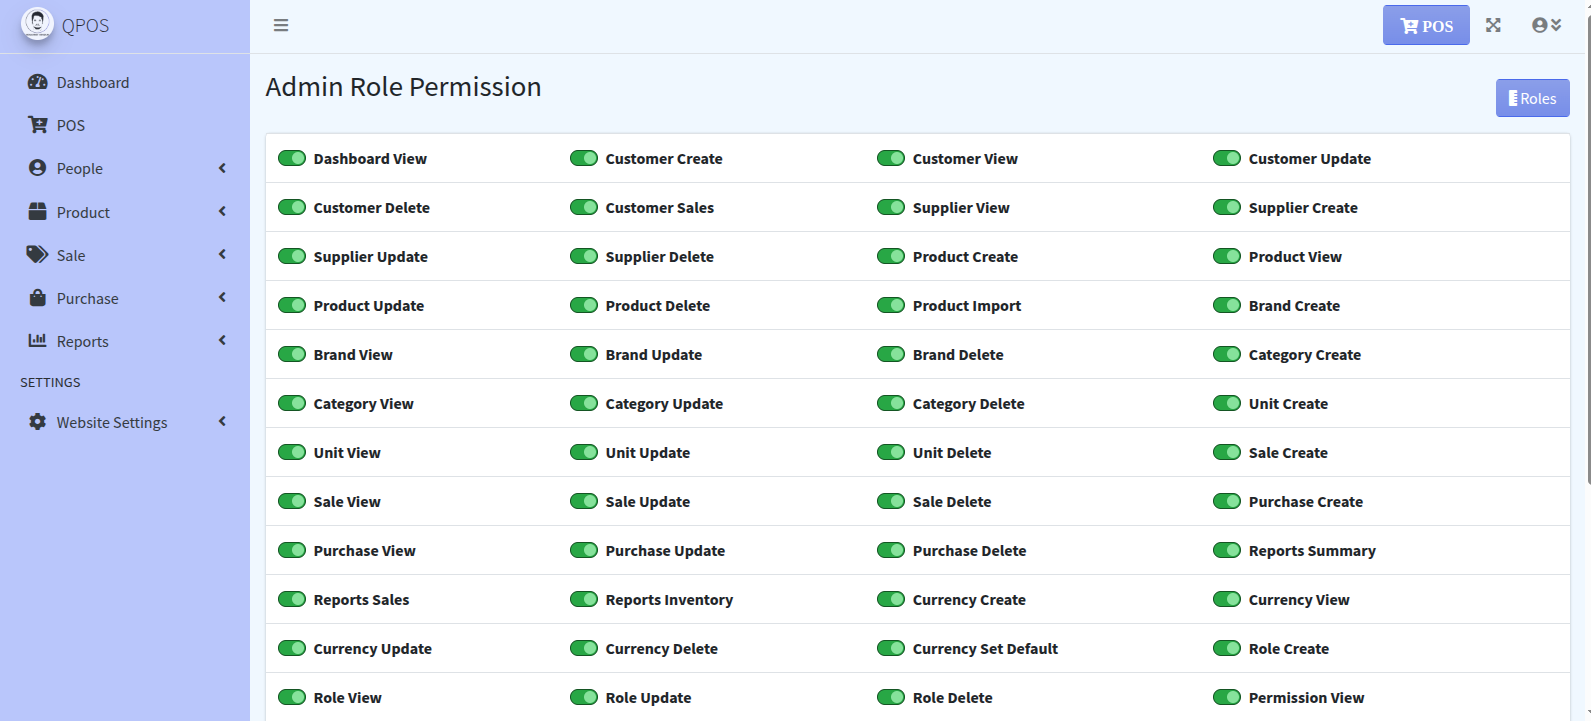Toggle the Reports Summary switch
Viewport: 1591px width, 721px height.
pyautogui.click(x=1227, y=550)
